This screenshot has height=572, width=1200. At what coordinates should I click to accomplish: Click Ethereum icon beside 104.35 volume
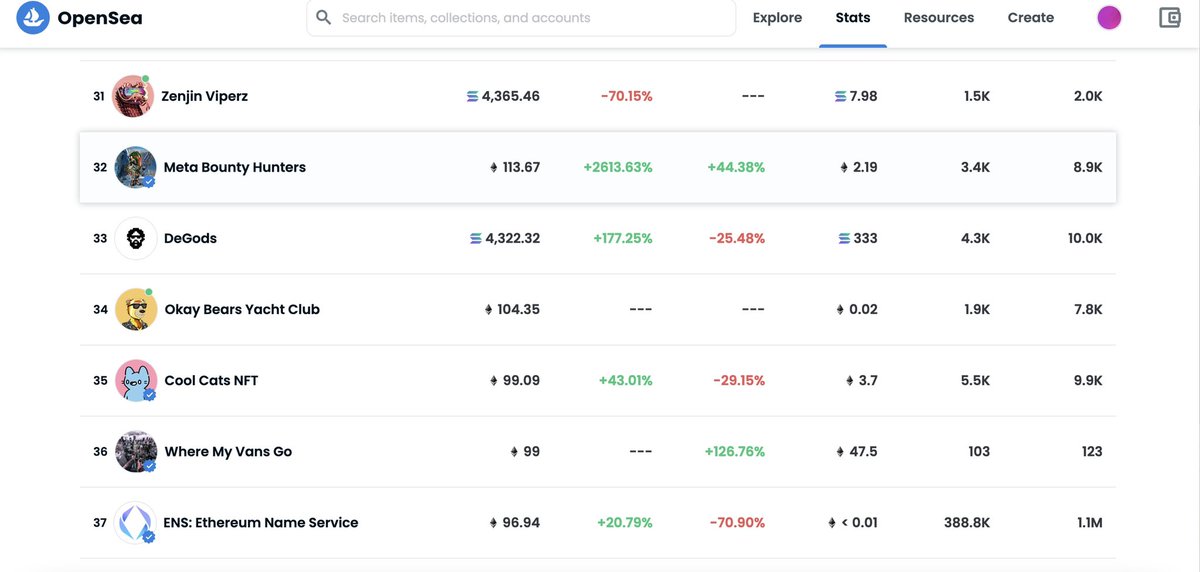(488, 310)
